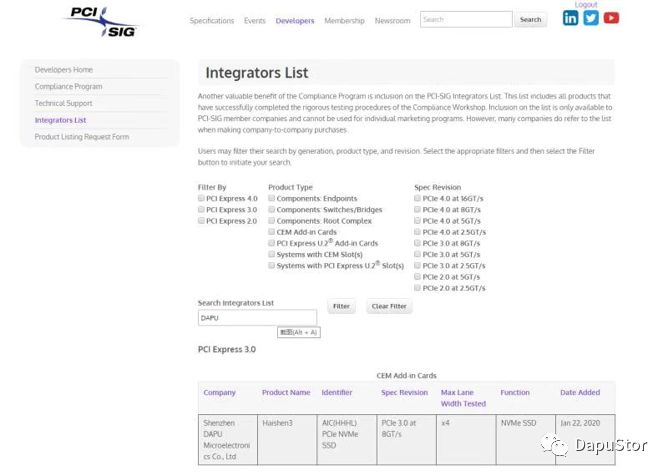Select the NVMe SSD function cell

[x=526, y=439]
